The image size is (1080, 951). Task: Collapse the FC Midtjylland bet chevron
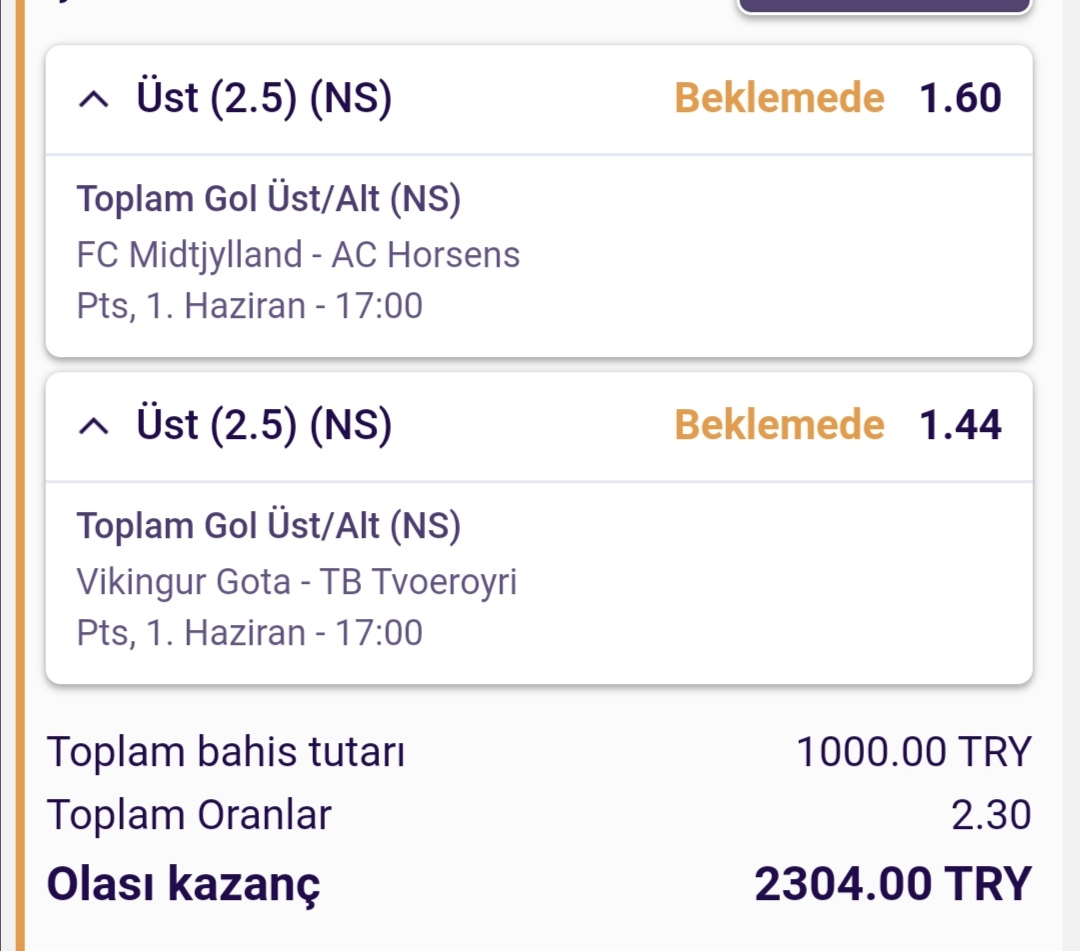click(94, 100)
